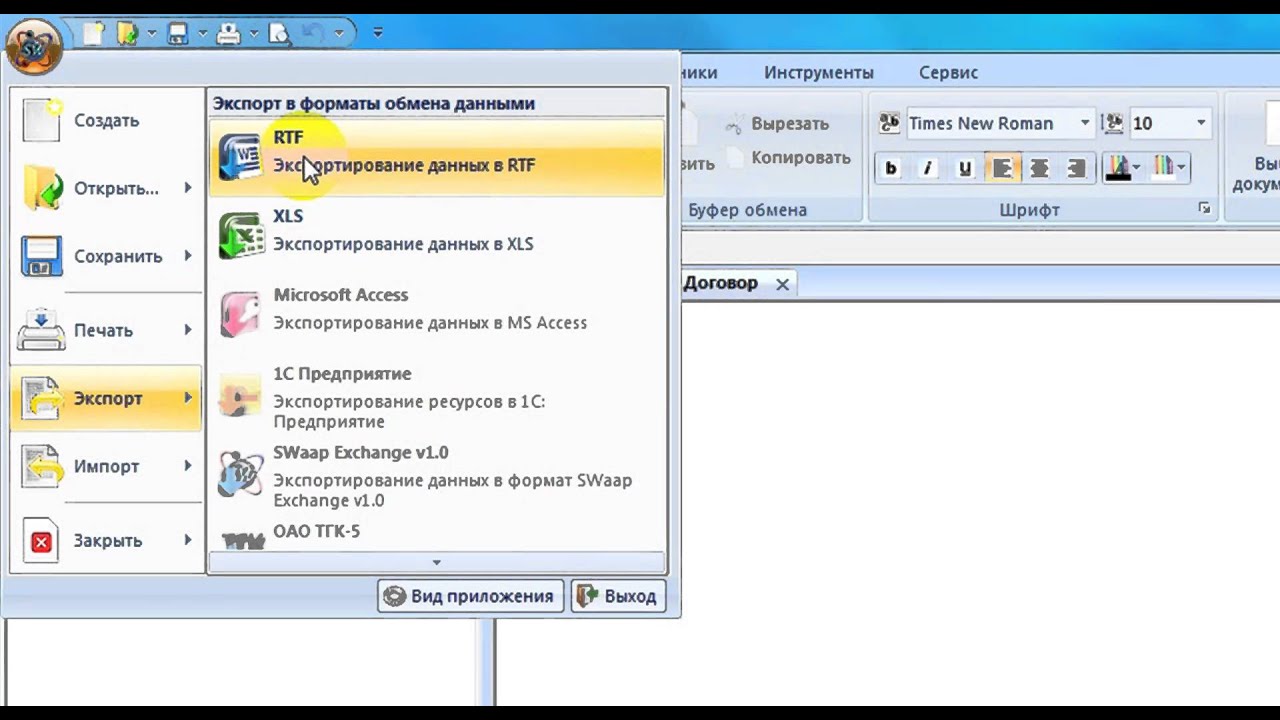Click the down arrow below export list
Viewport: 1280px width, 720px height.
tap(436, 562)
